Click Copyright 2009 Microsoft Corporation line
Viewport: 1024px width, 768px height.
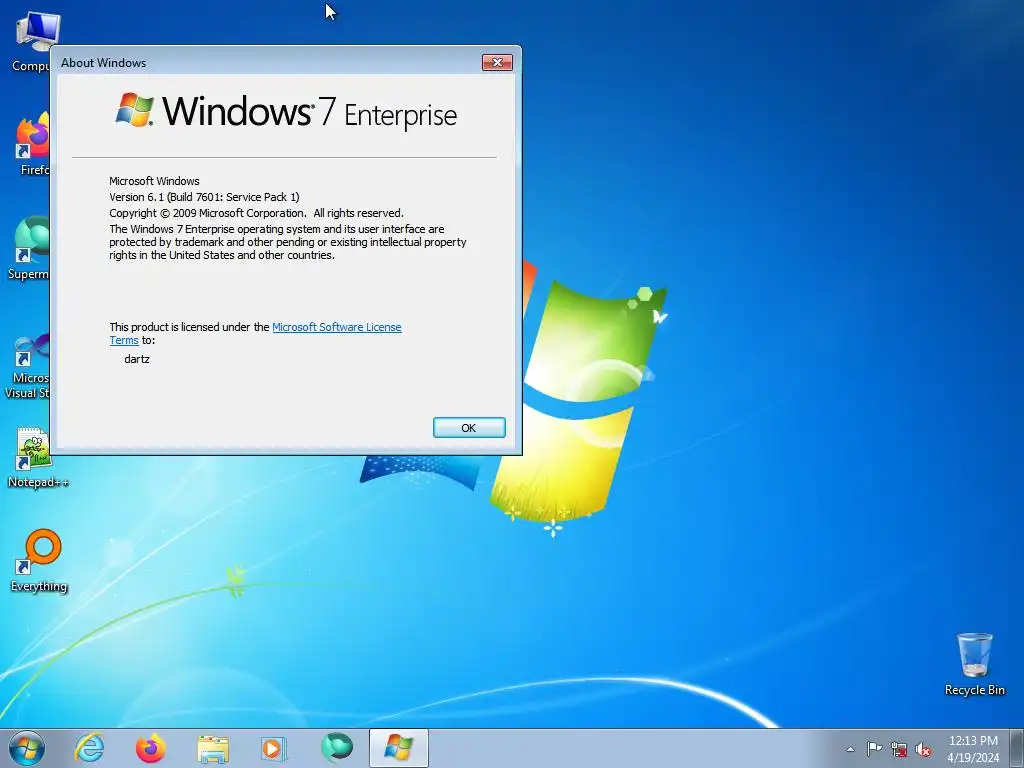click(x=256, y=213)
